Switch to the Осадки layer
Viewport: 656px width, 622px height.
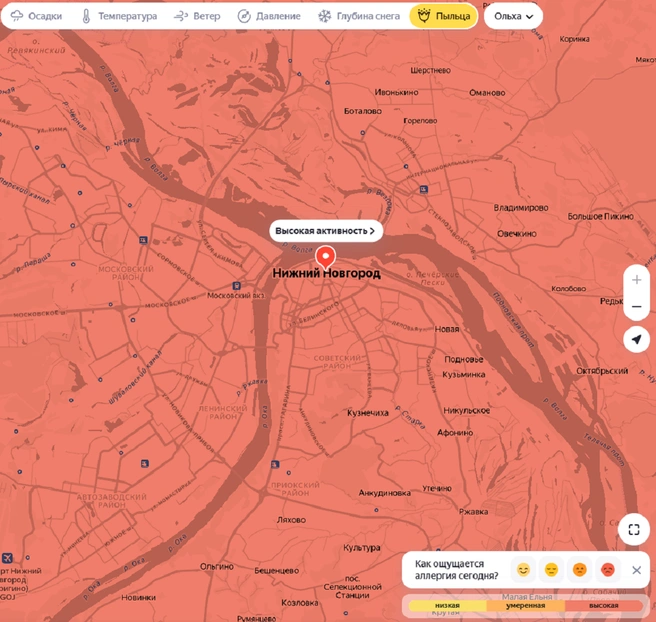[x=37, y=16]
